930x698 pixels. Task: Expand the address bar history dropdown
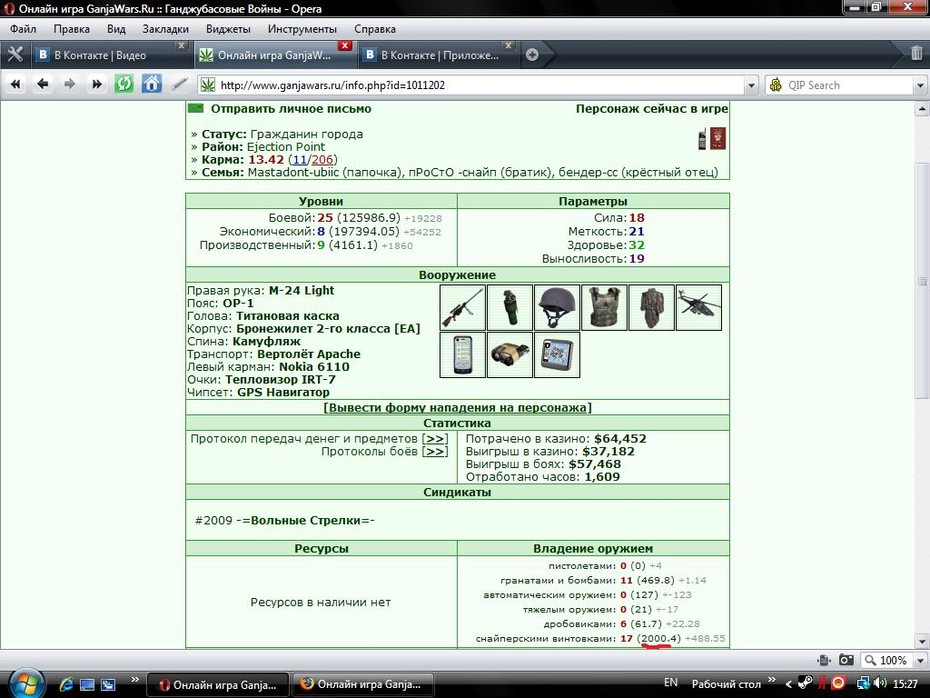751,85
